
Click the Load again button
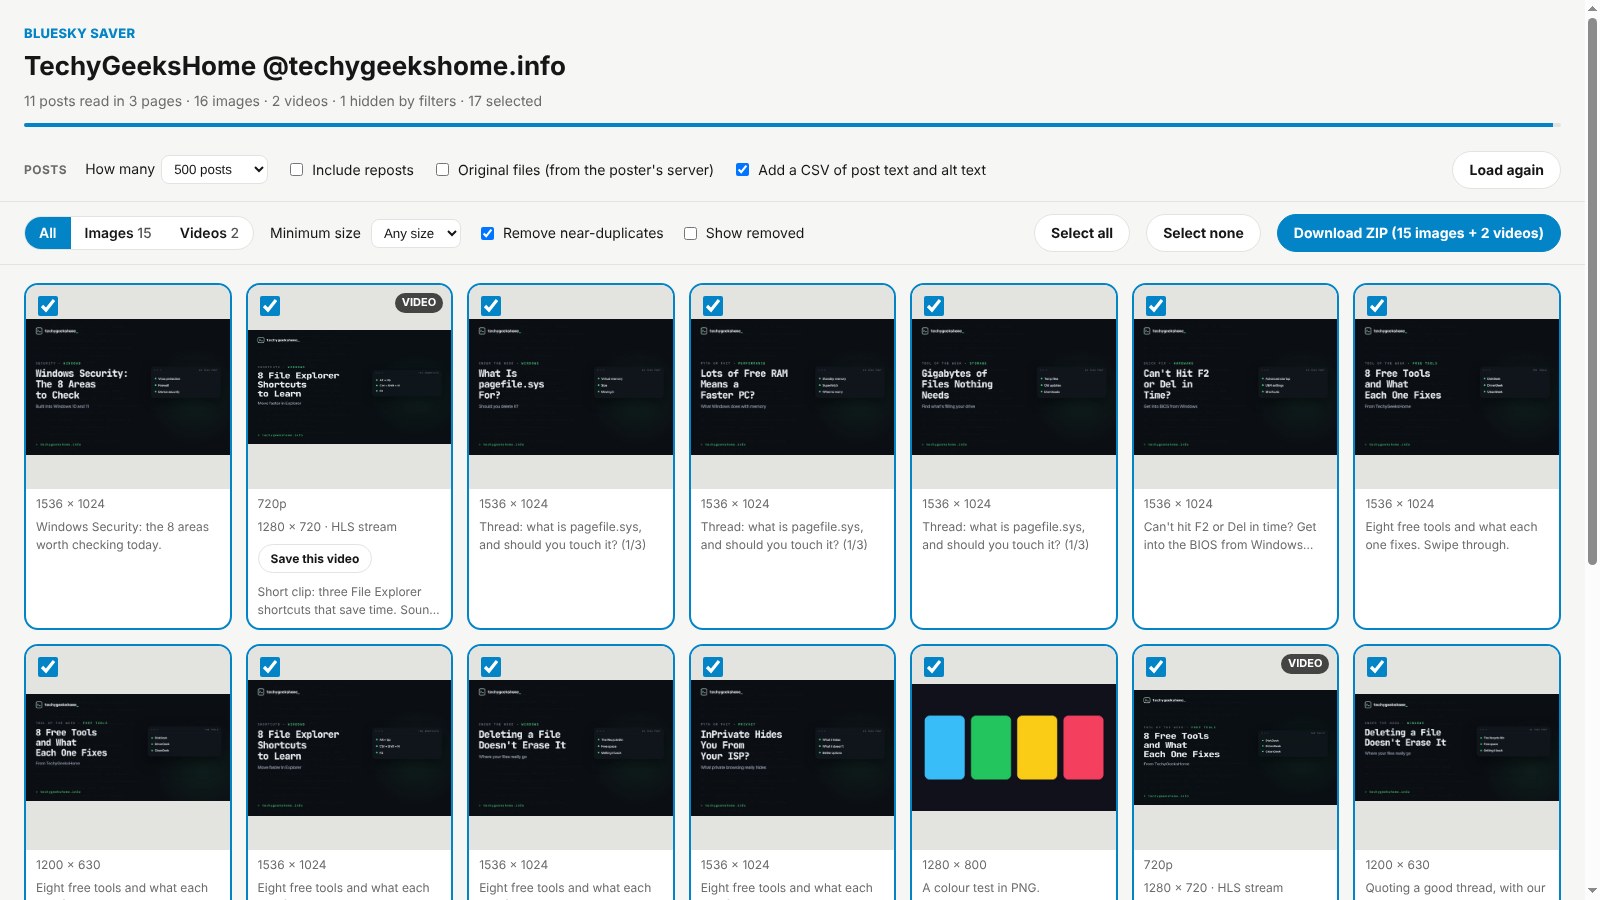pyautogui.click(x=1506, y=170)
